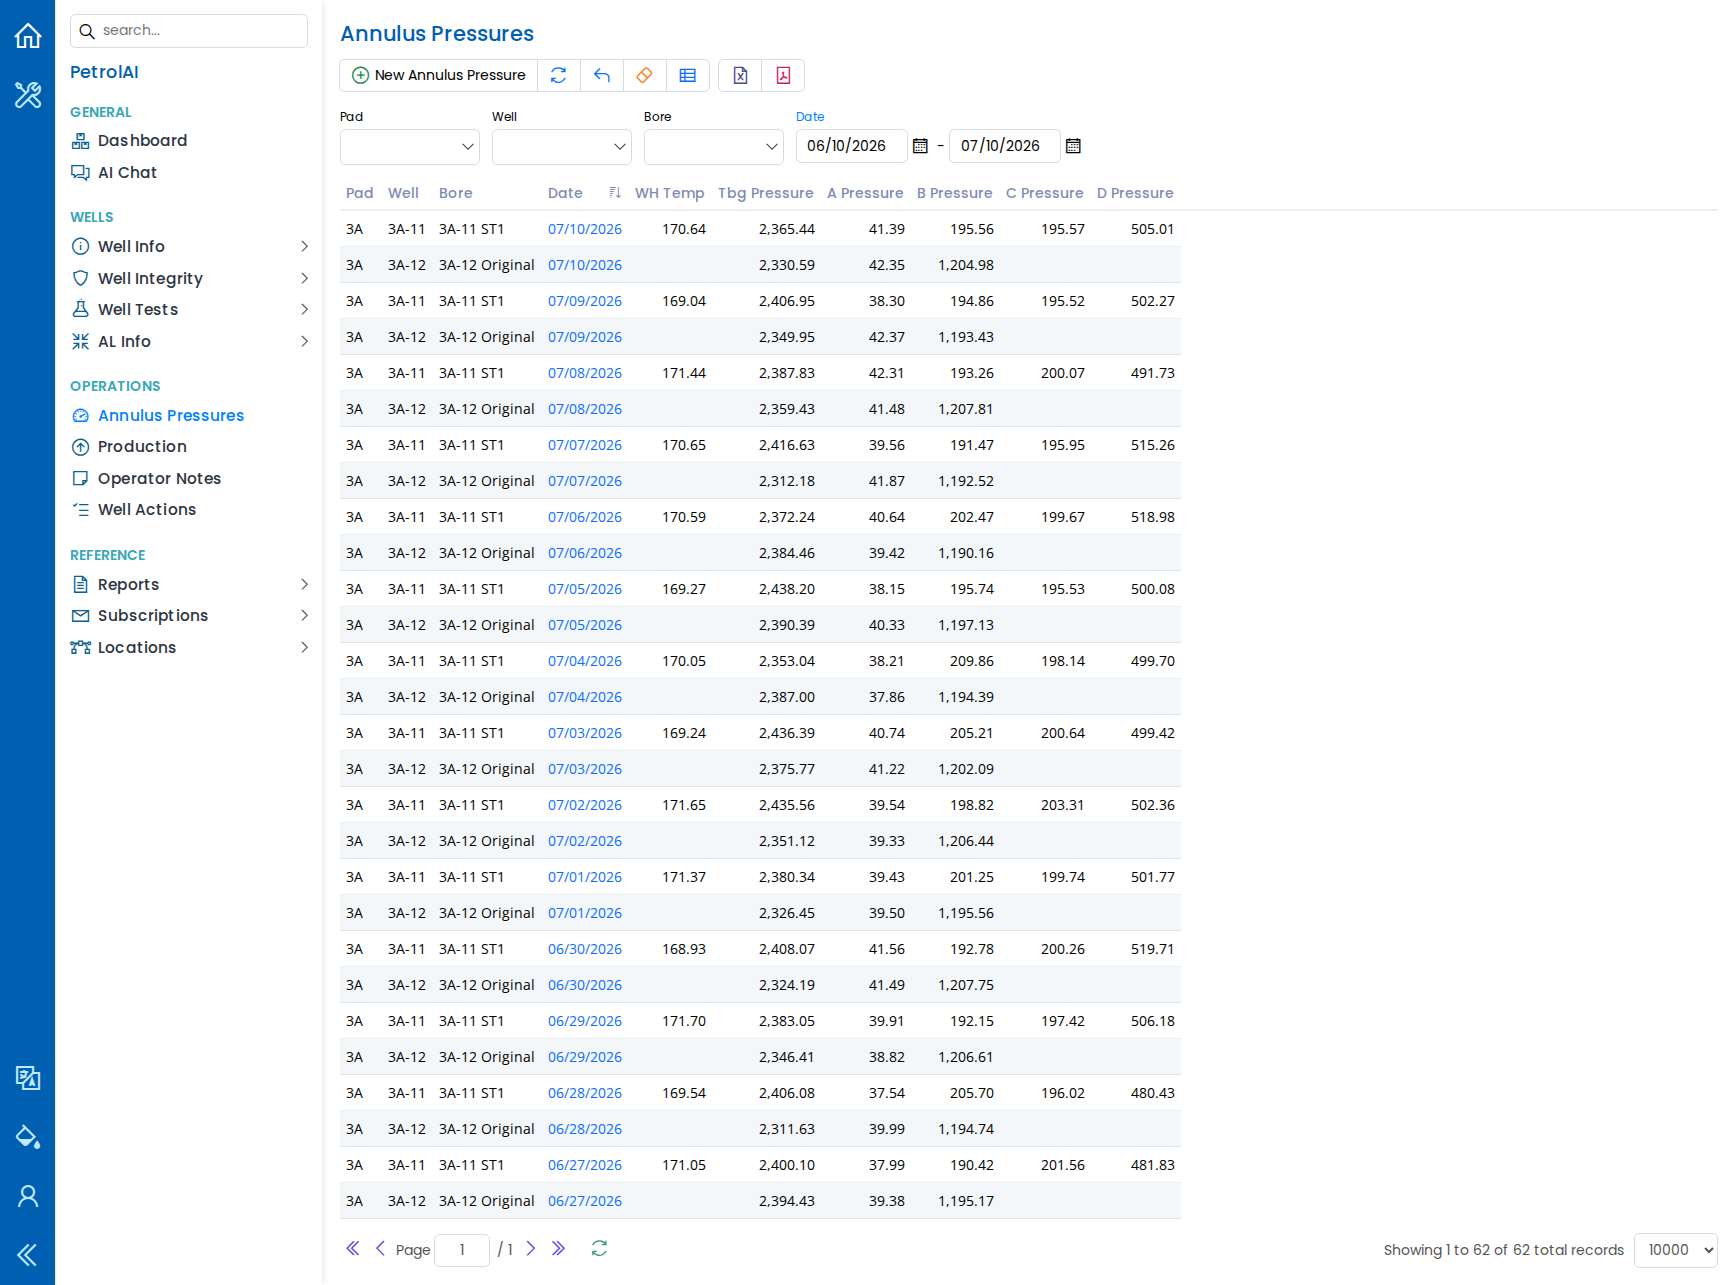Click the end date field 07/10/2026
Image resolution: width=1735 pixels, height=1285 pixels.
pos(1005,146)
